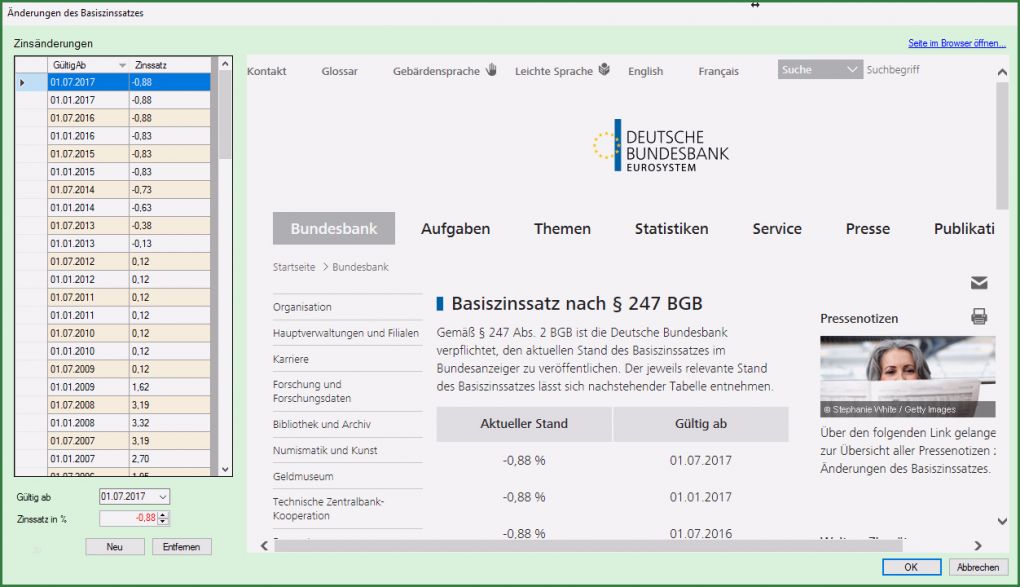The image size is (1020, 587).
Task: Click the email envelope icon
Action: click(979, 283)
